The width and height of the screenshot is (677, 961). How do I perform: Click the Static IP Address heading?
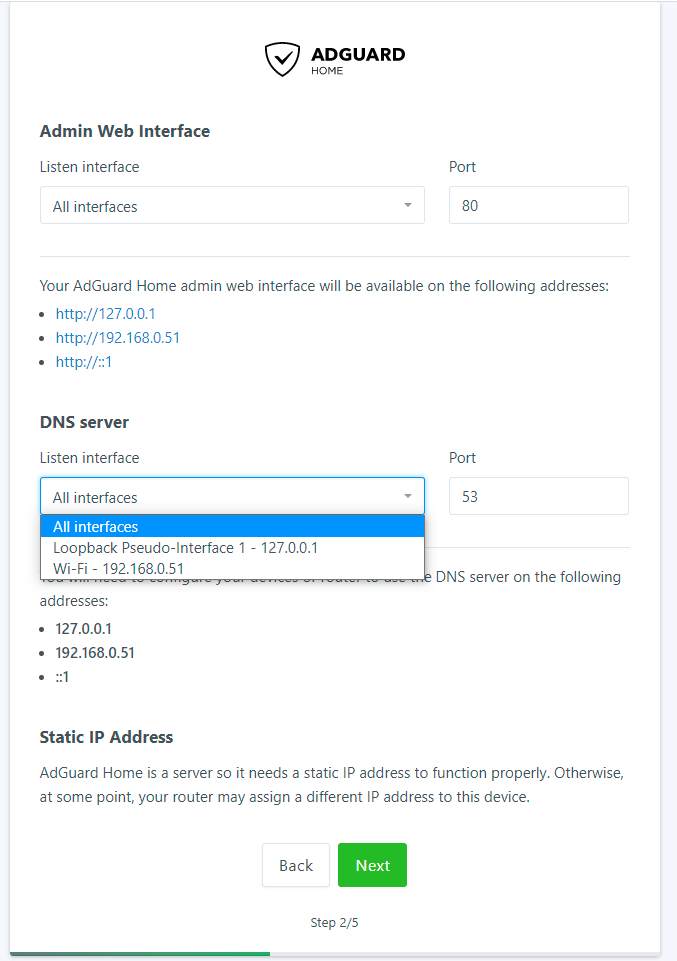click(106, 737)
